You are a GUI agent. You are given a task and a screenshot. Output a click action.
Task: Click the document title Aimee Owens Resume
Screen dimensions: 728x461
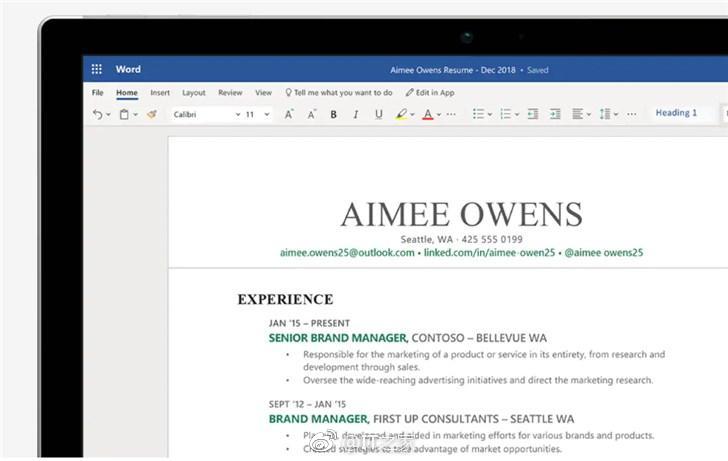pyautogui.click(x=453, y=70)
